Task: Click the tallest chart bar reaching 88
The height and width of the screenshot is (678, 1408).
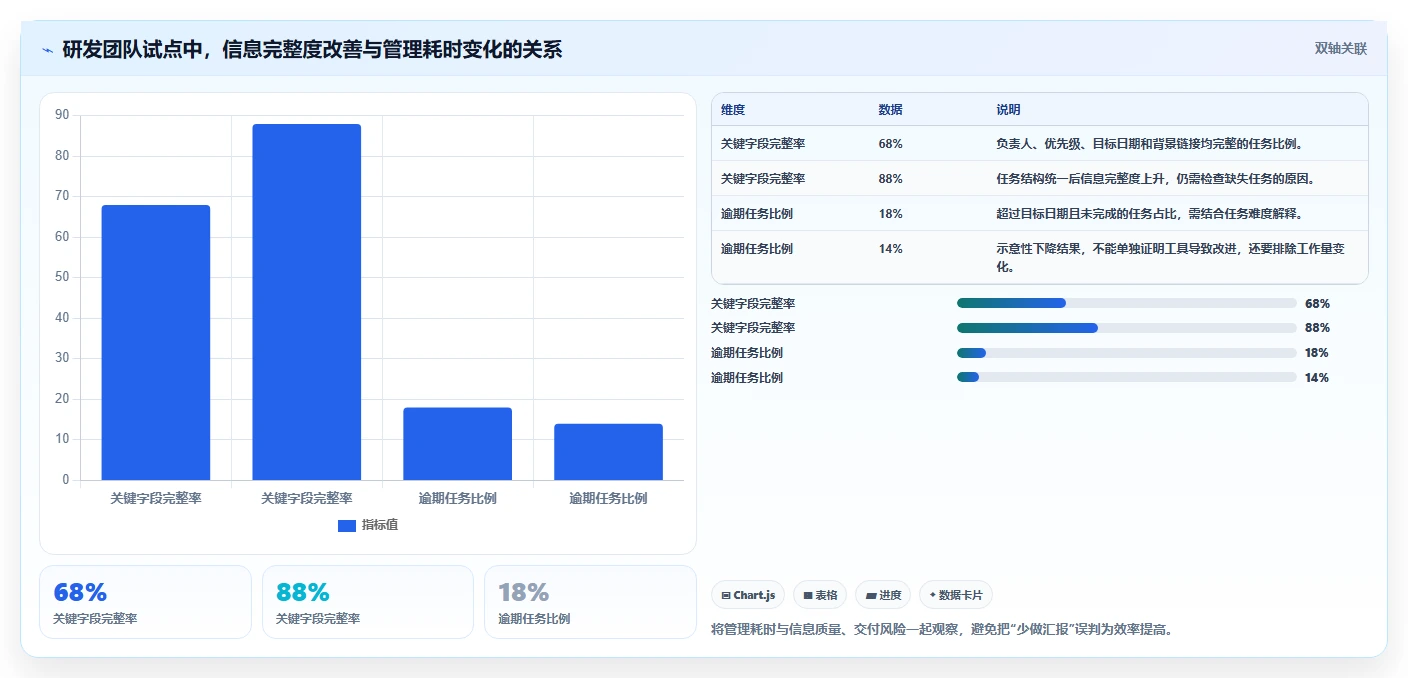Action: pos(307,302)
